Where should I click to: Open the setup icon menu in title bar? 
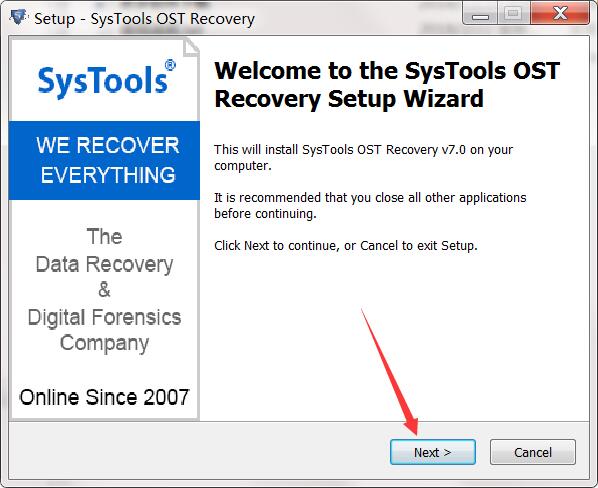18,17
